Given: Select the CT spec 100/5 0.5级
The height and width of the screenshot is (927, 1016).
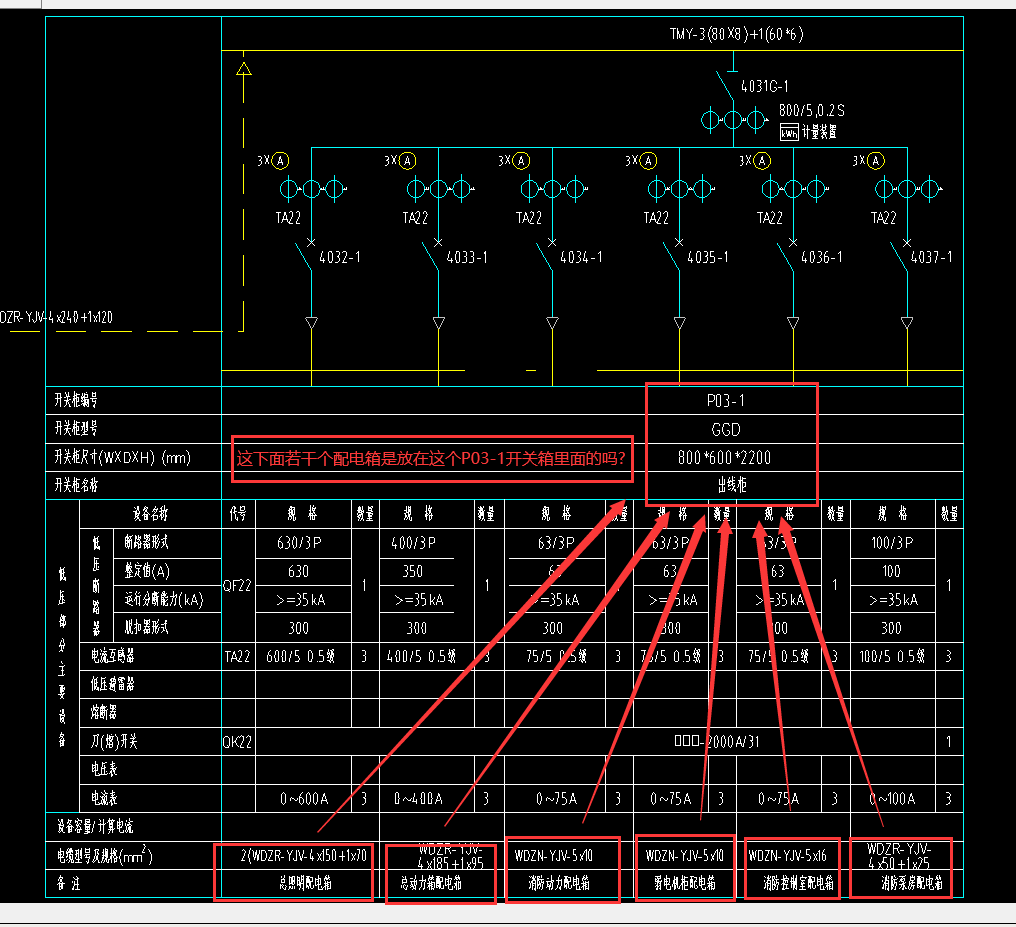Looking at the screenshot, I should 892,657.
